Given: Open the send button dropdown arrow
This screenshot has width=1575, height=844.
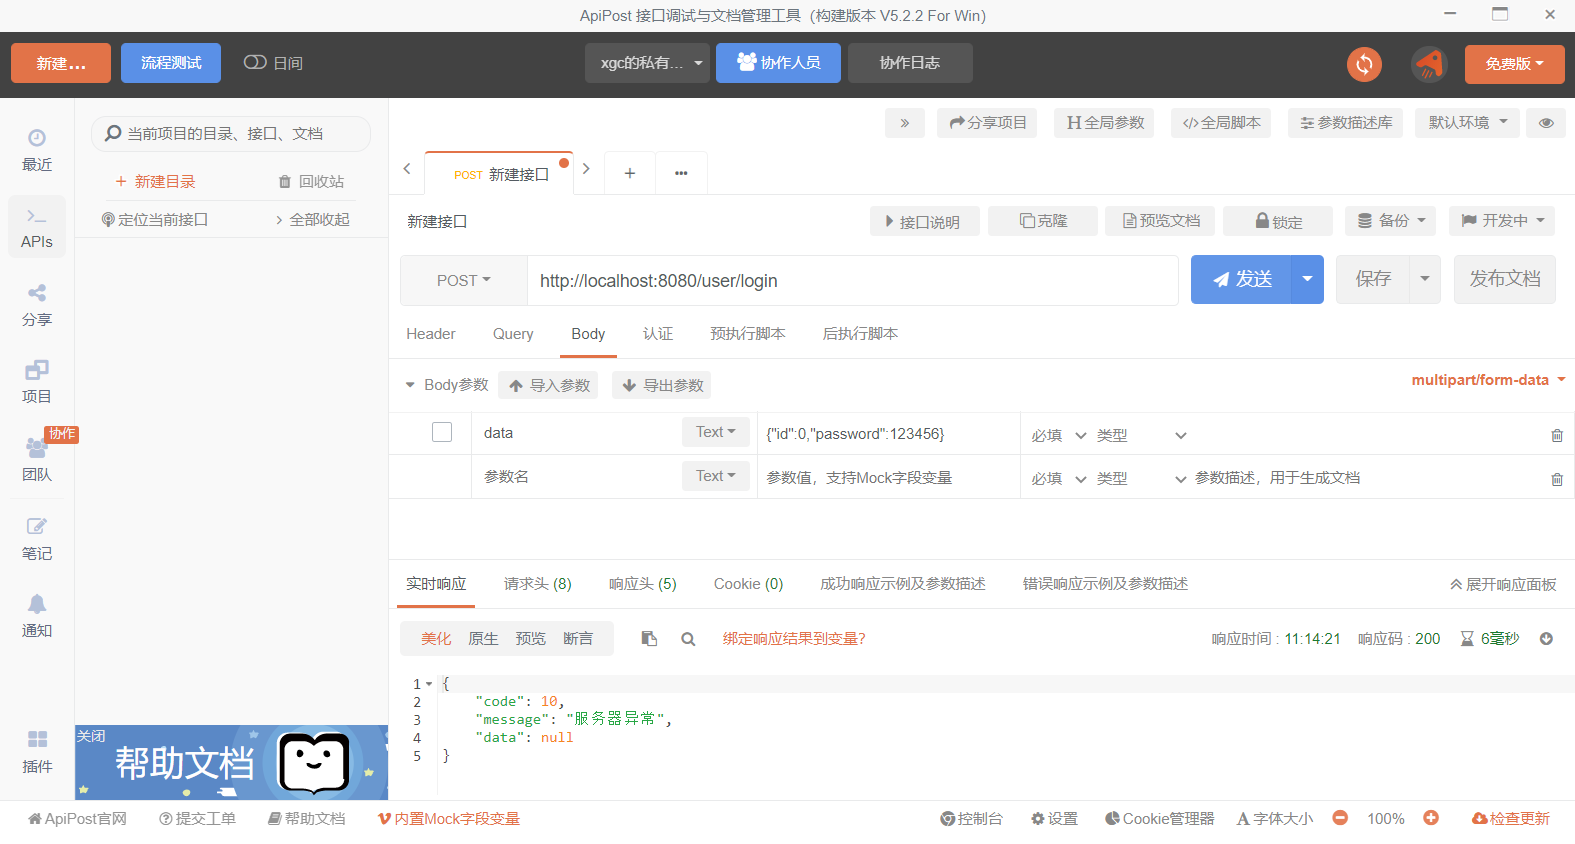Looking at the screenshot, I should pos(1307,279).
